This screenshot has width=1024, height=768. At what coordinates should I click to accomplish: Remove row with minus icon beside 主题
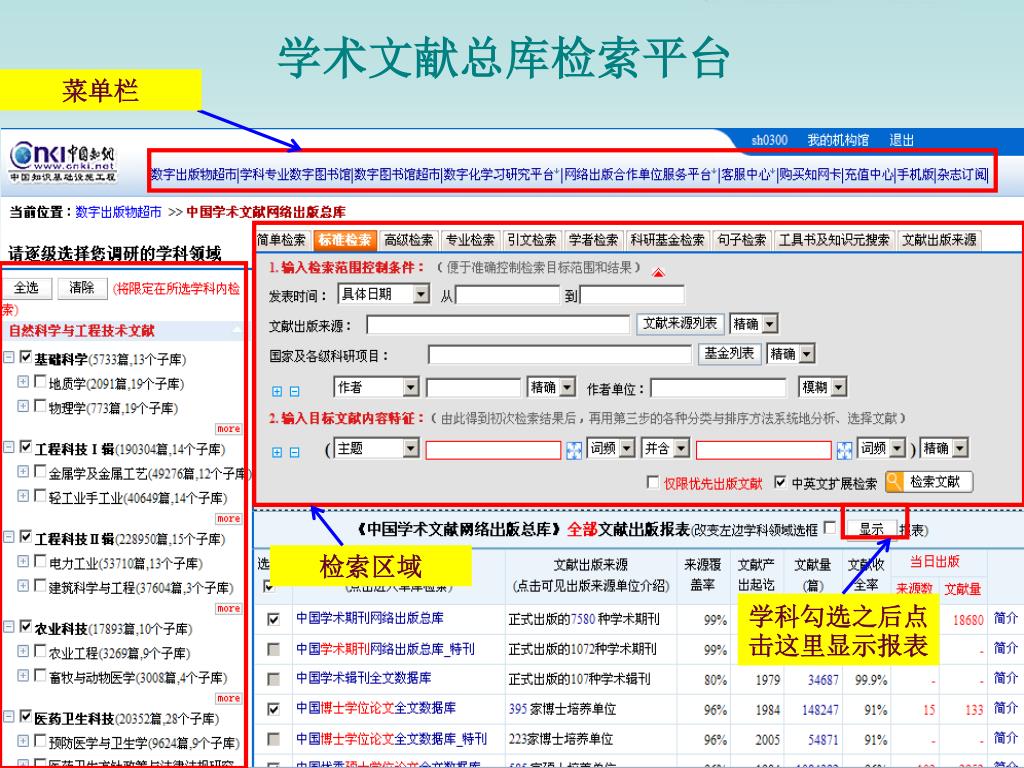coord(295,452)
